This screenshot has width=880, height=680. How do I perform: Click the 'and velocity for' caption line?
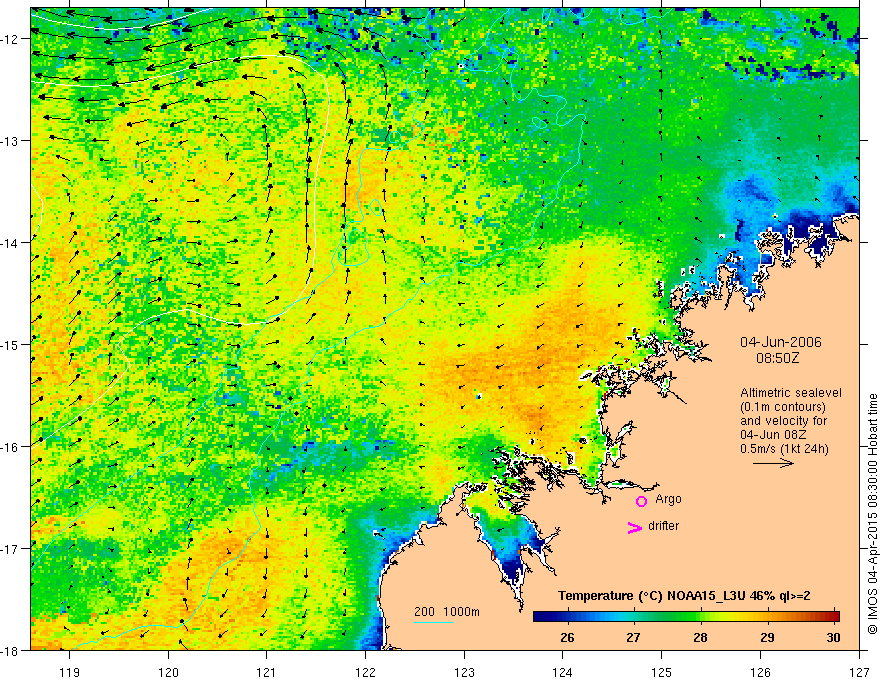(x=783, y=421)
